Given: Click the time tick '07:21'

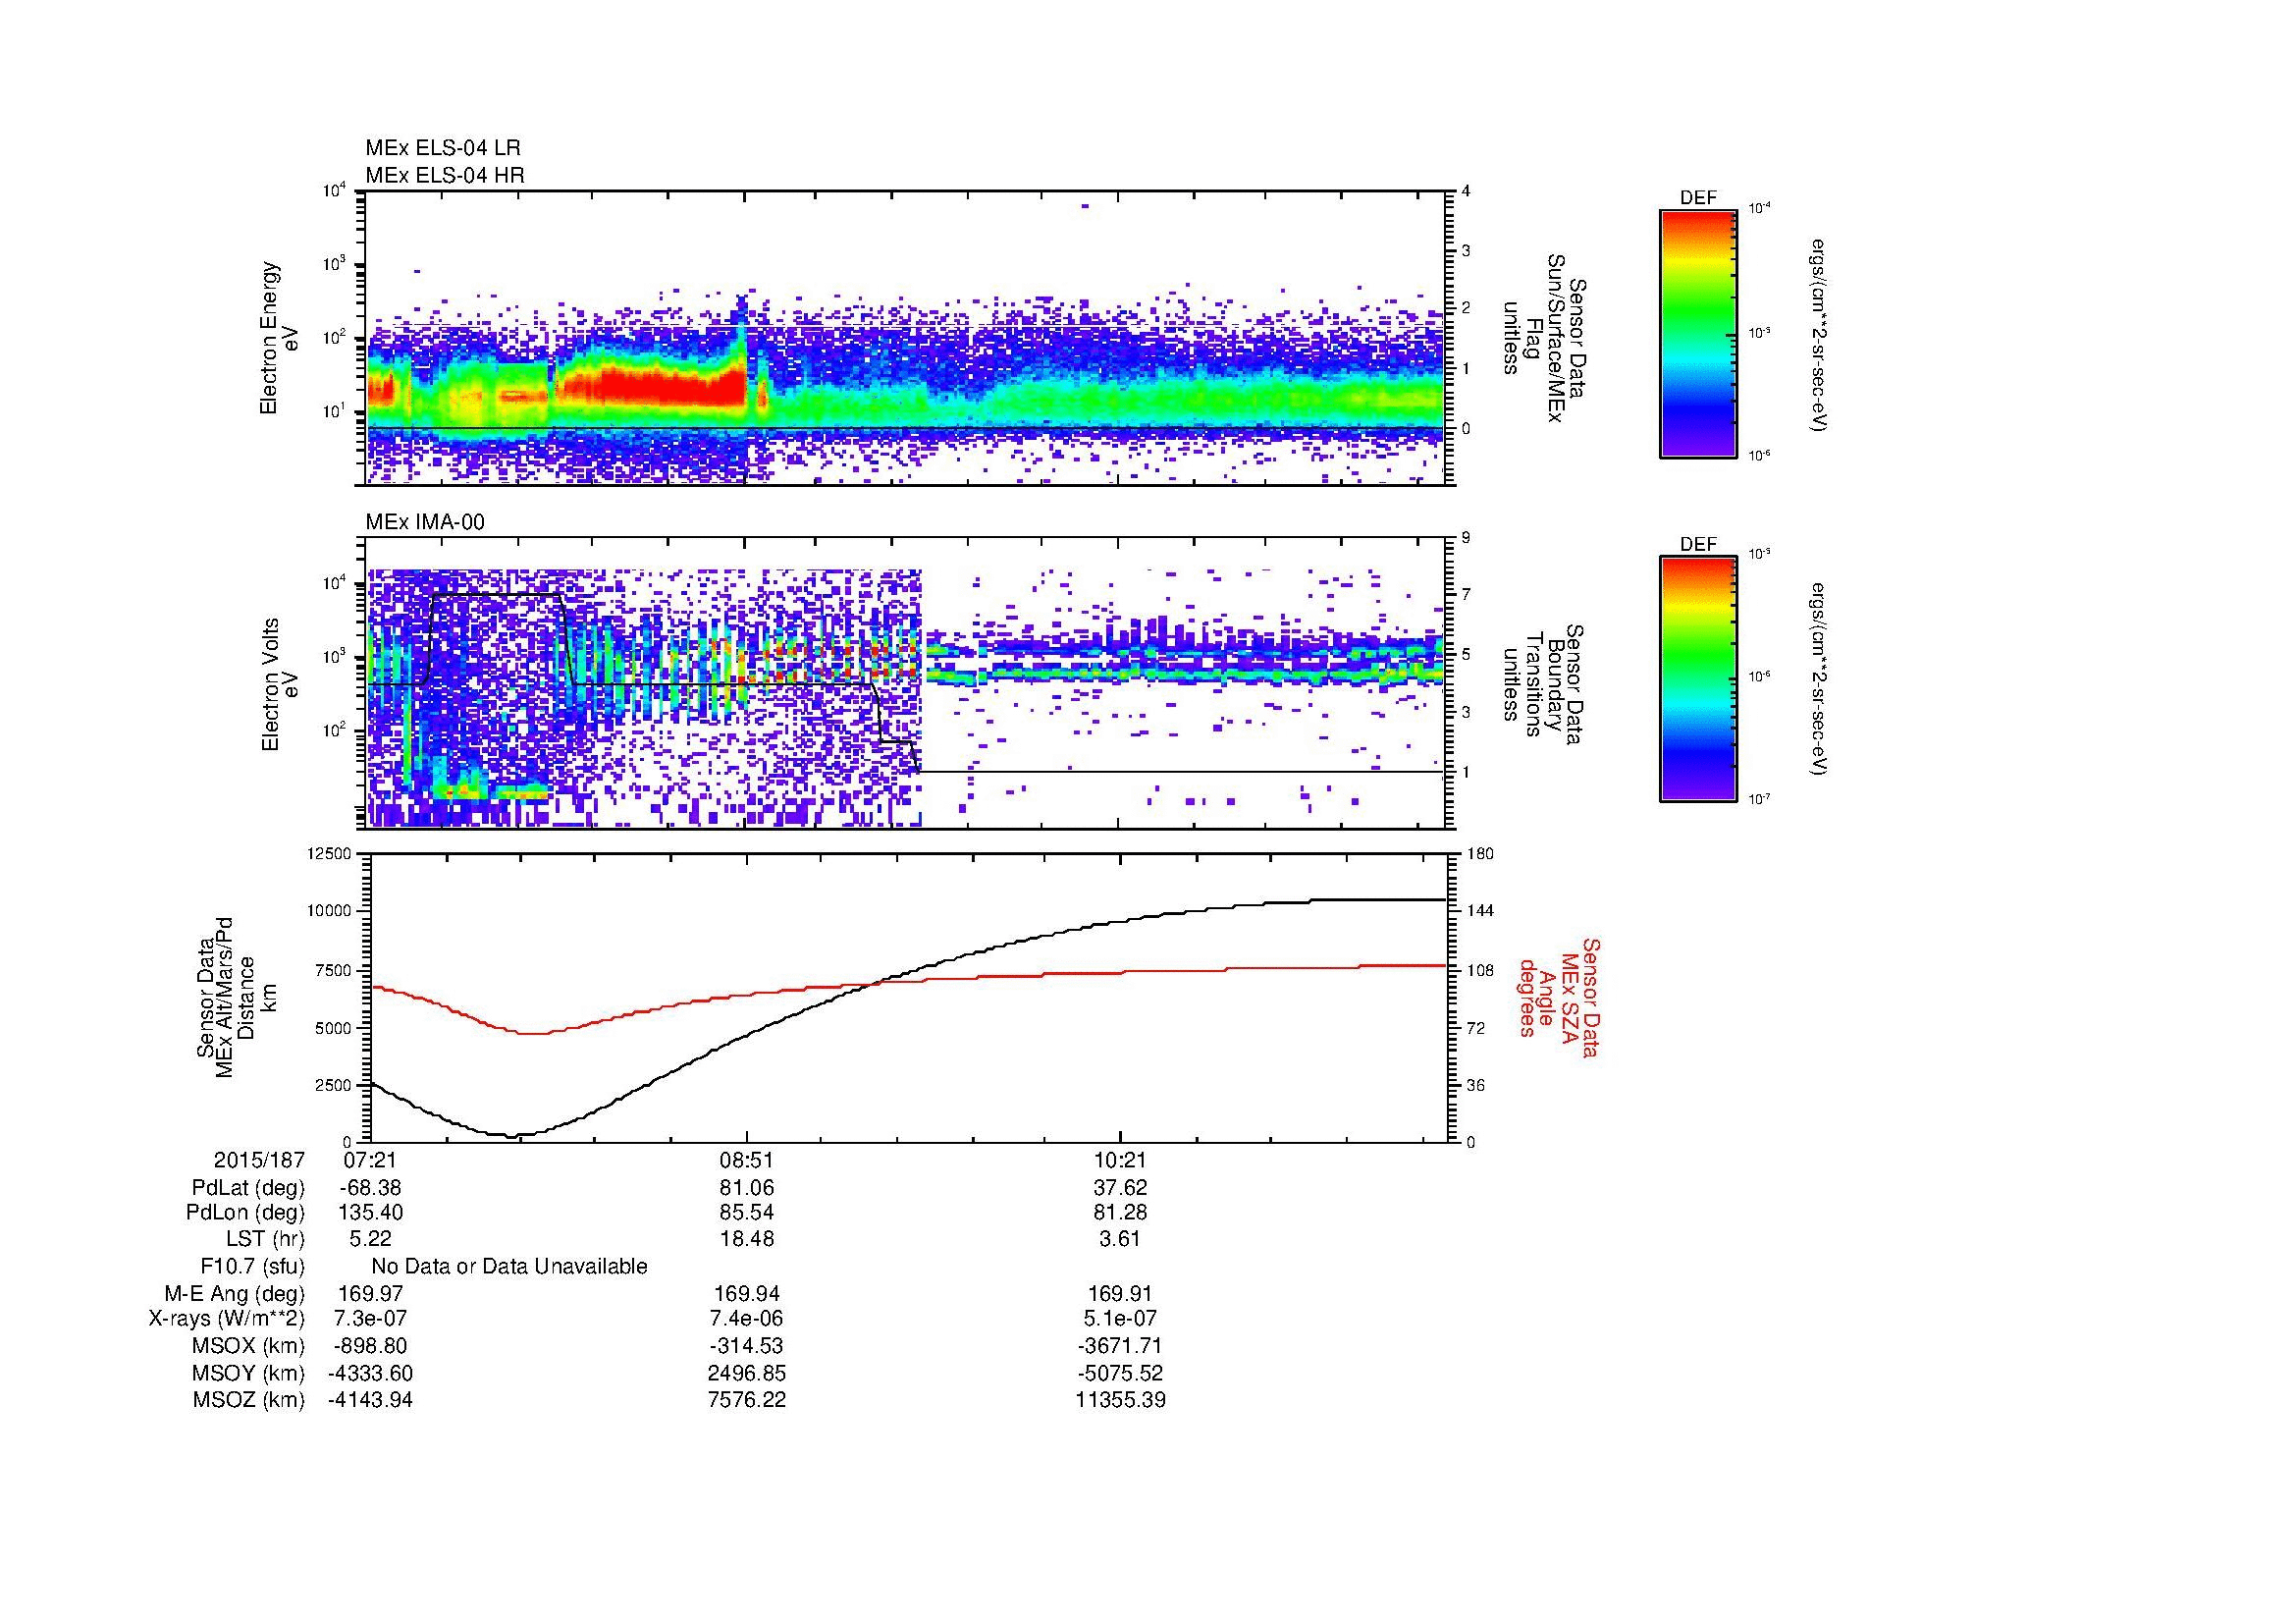Looking at the screenshot, I should (370, 1160).
